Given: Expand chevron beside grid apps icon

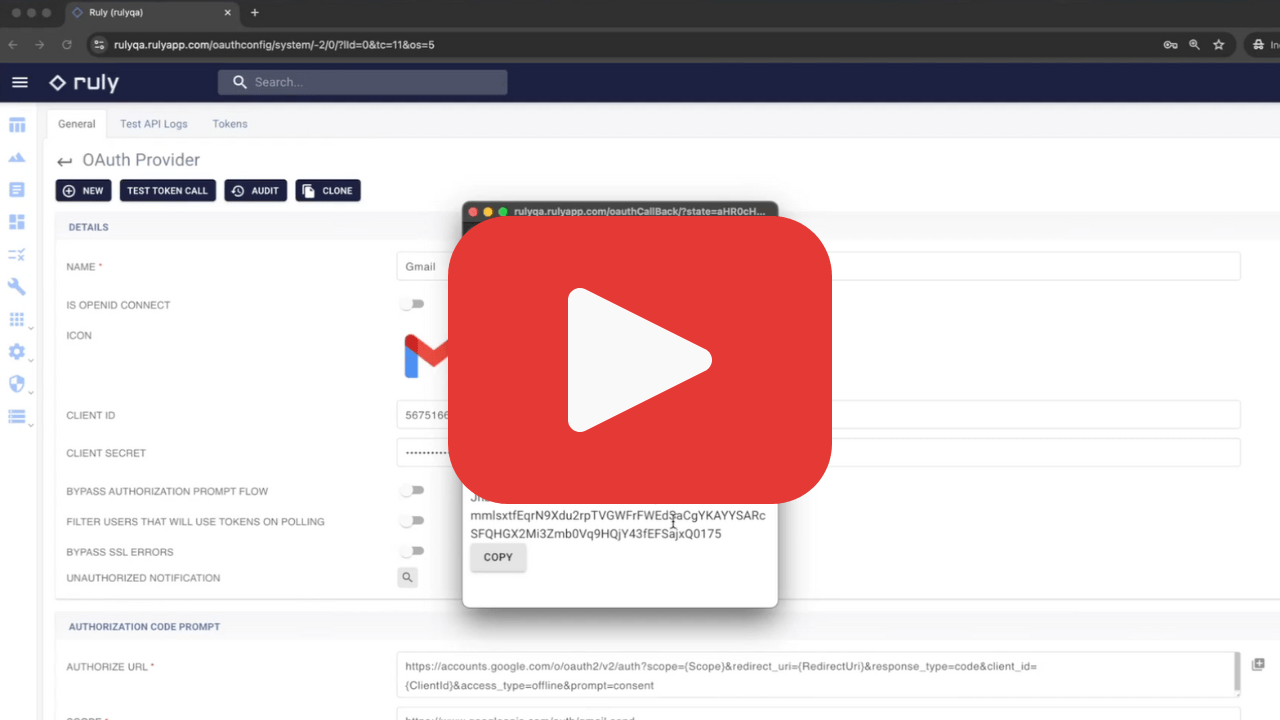Looking at the screenshot, I should pos(31,328).
